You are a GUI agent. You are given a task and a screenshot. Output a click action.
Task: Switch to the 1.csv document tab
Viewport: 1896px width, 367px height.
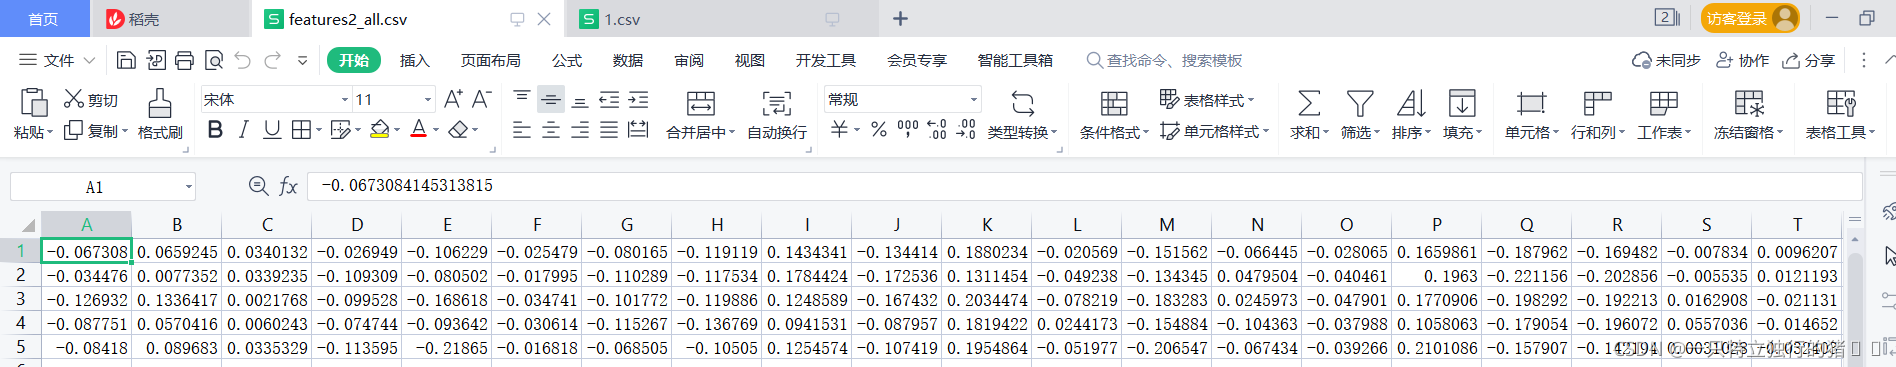click(722, 19)
